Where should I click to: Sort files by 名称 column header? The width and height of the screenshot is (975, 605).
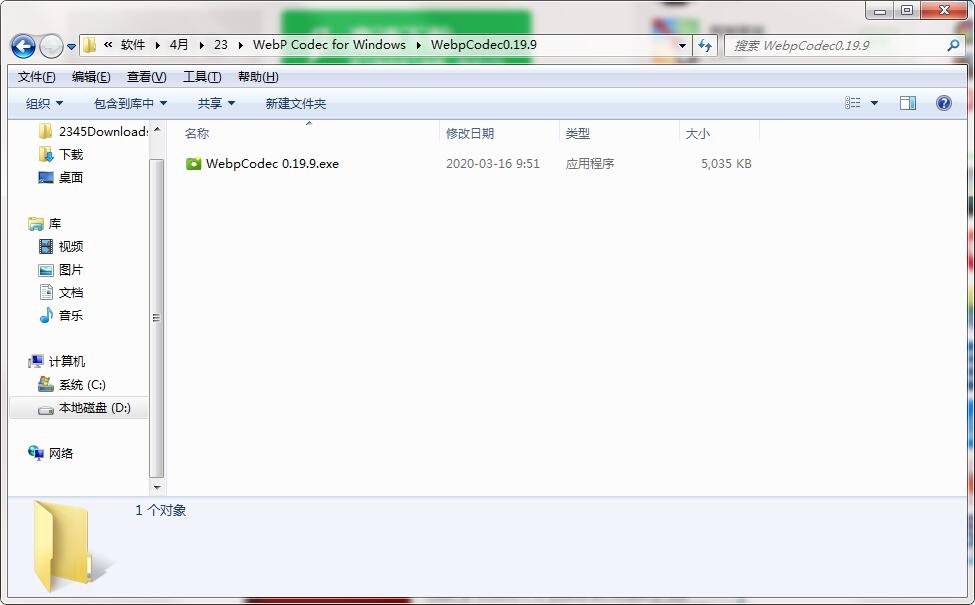pos(197,134)
